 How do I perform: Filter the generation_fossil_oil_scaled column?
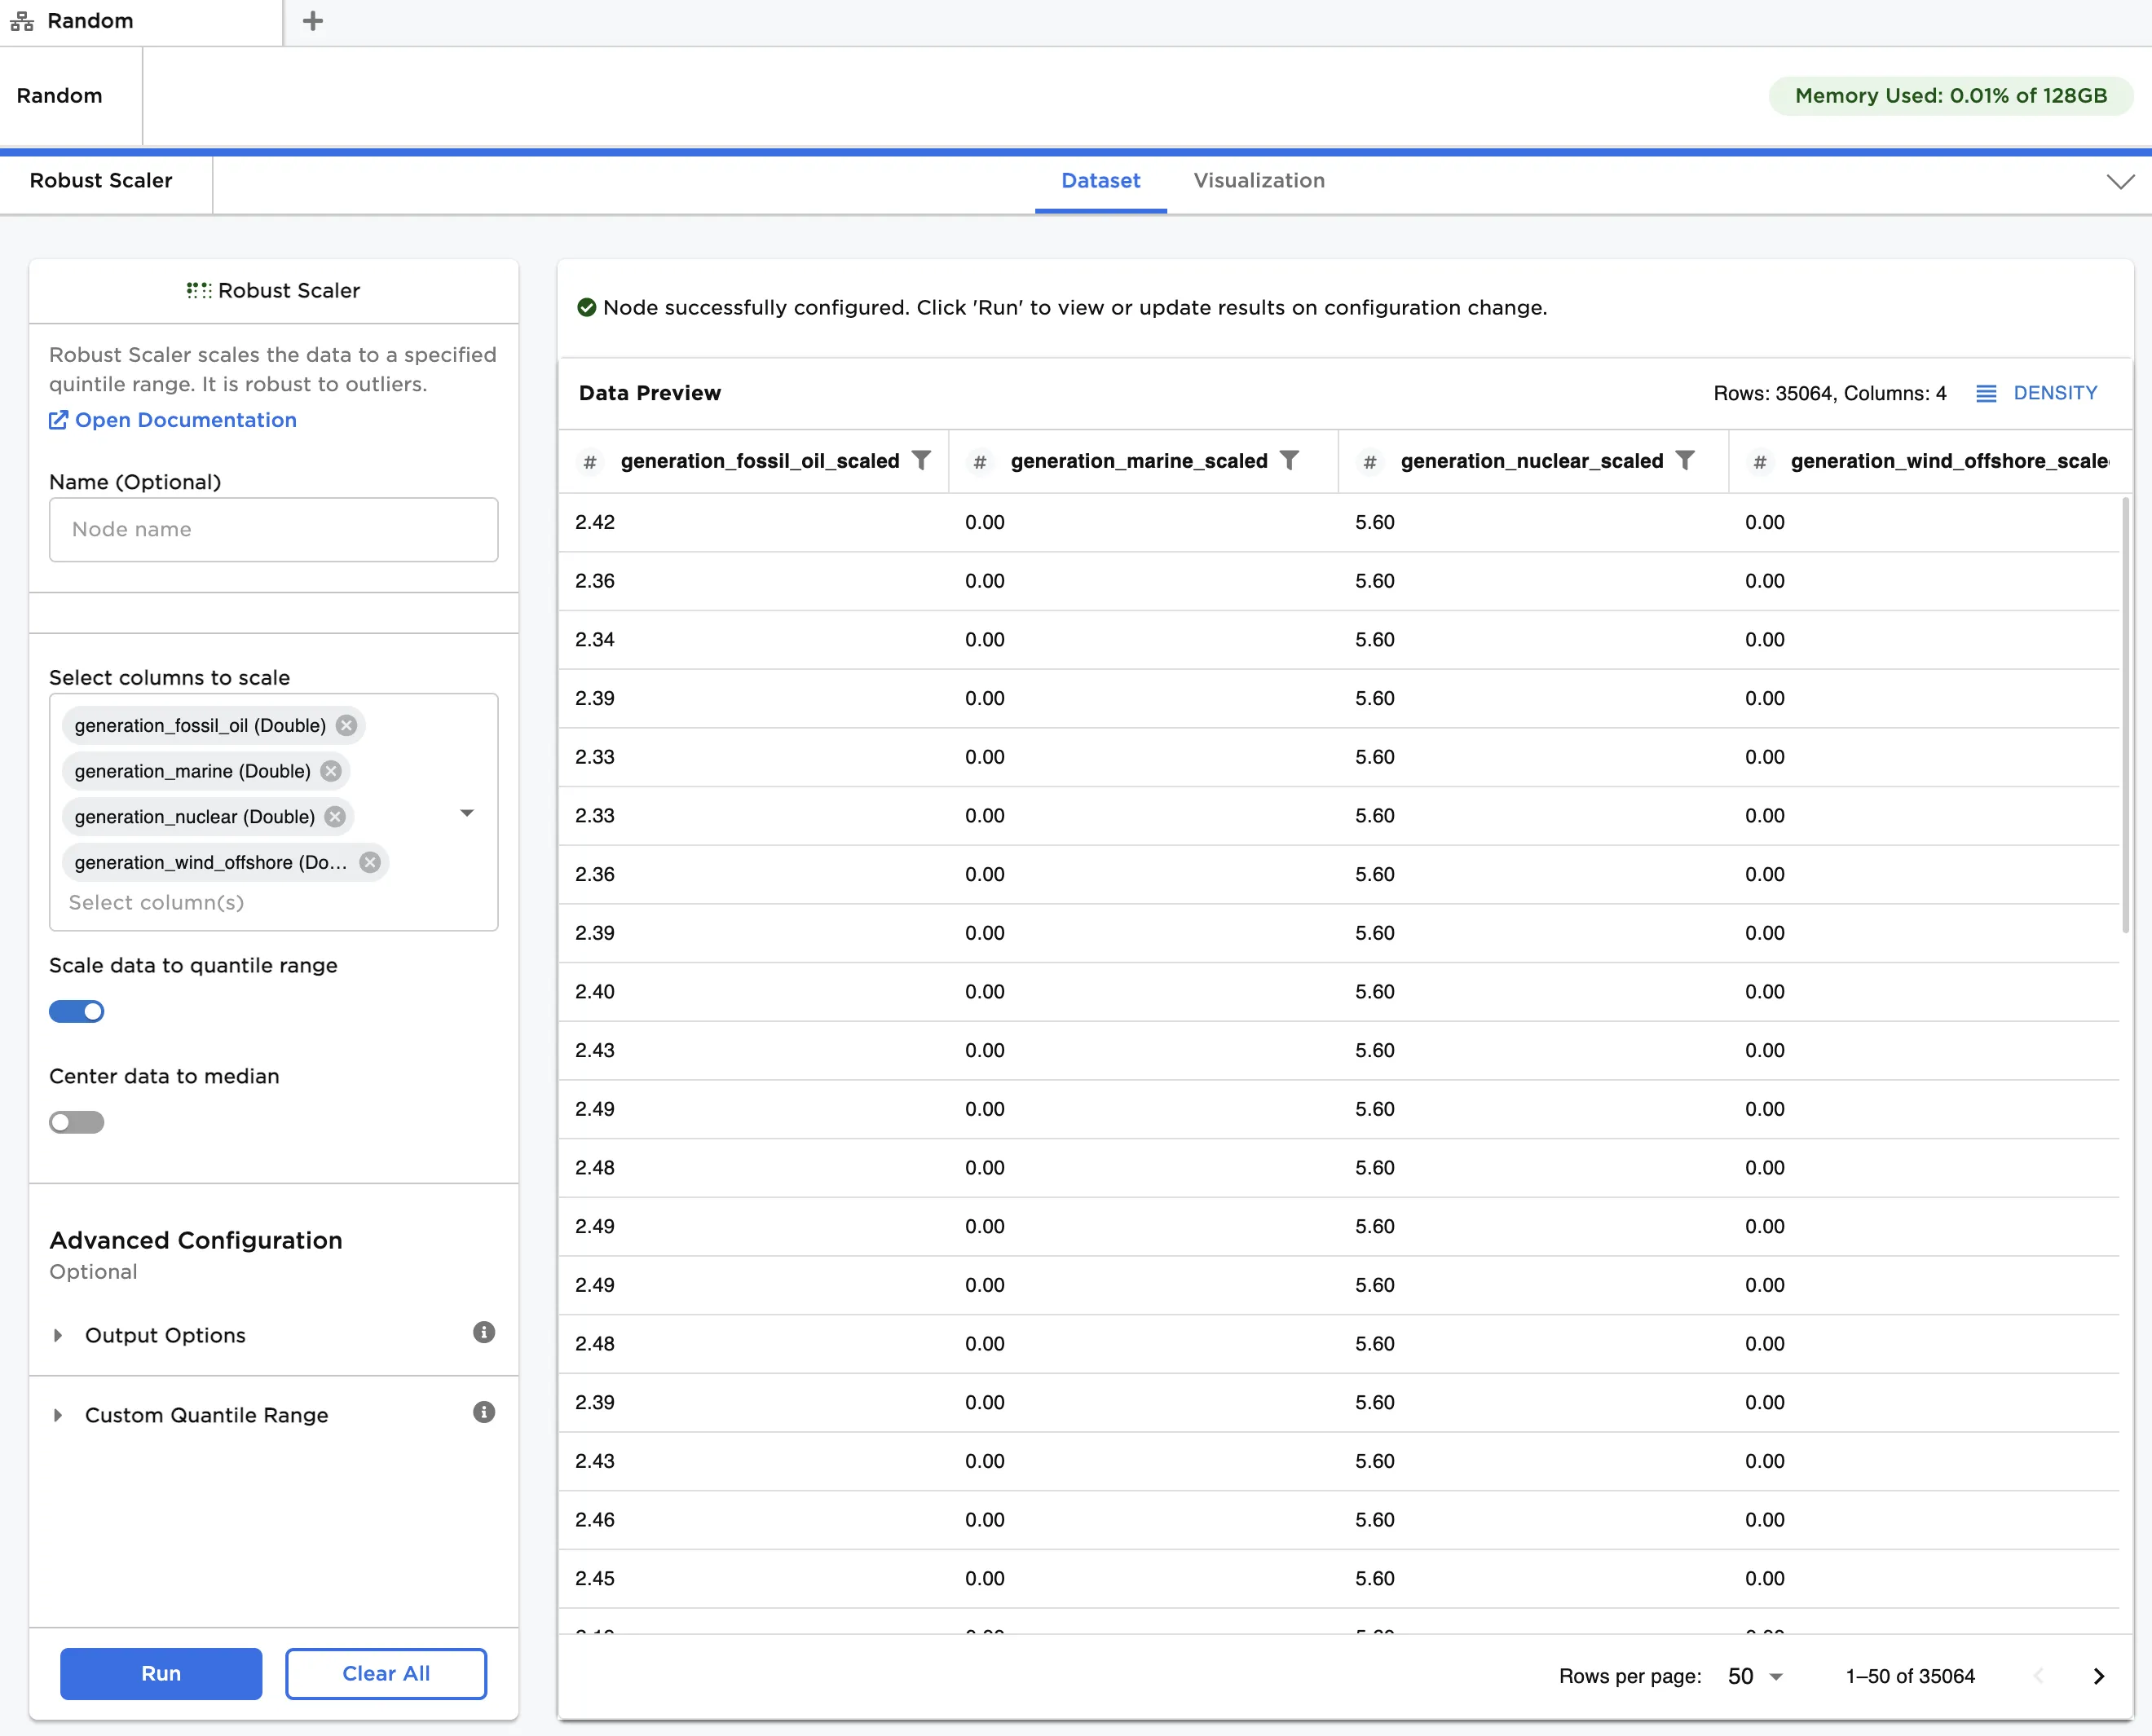click(x=921, y=460)
